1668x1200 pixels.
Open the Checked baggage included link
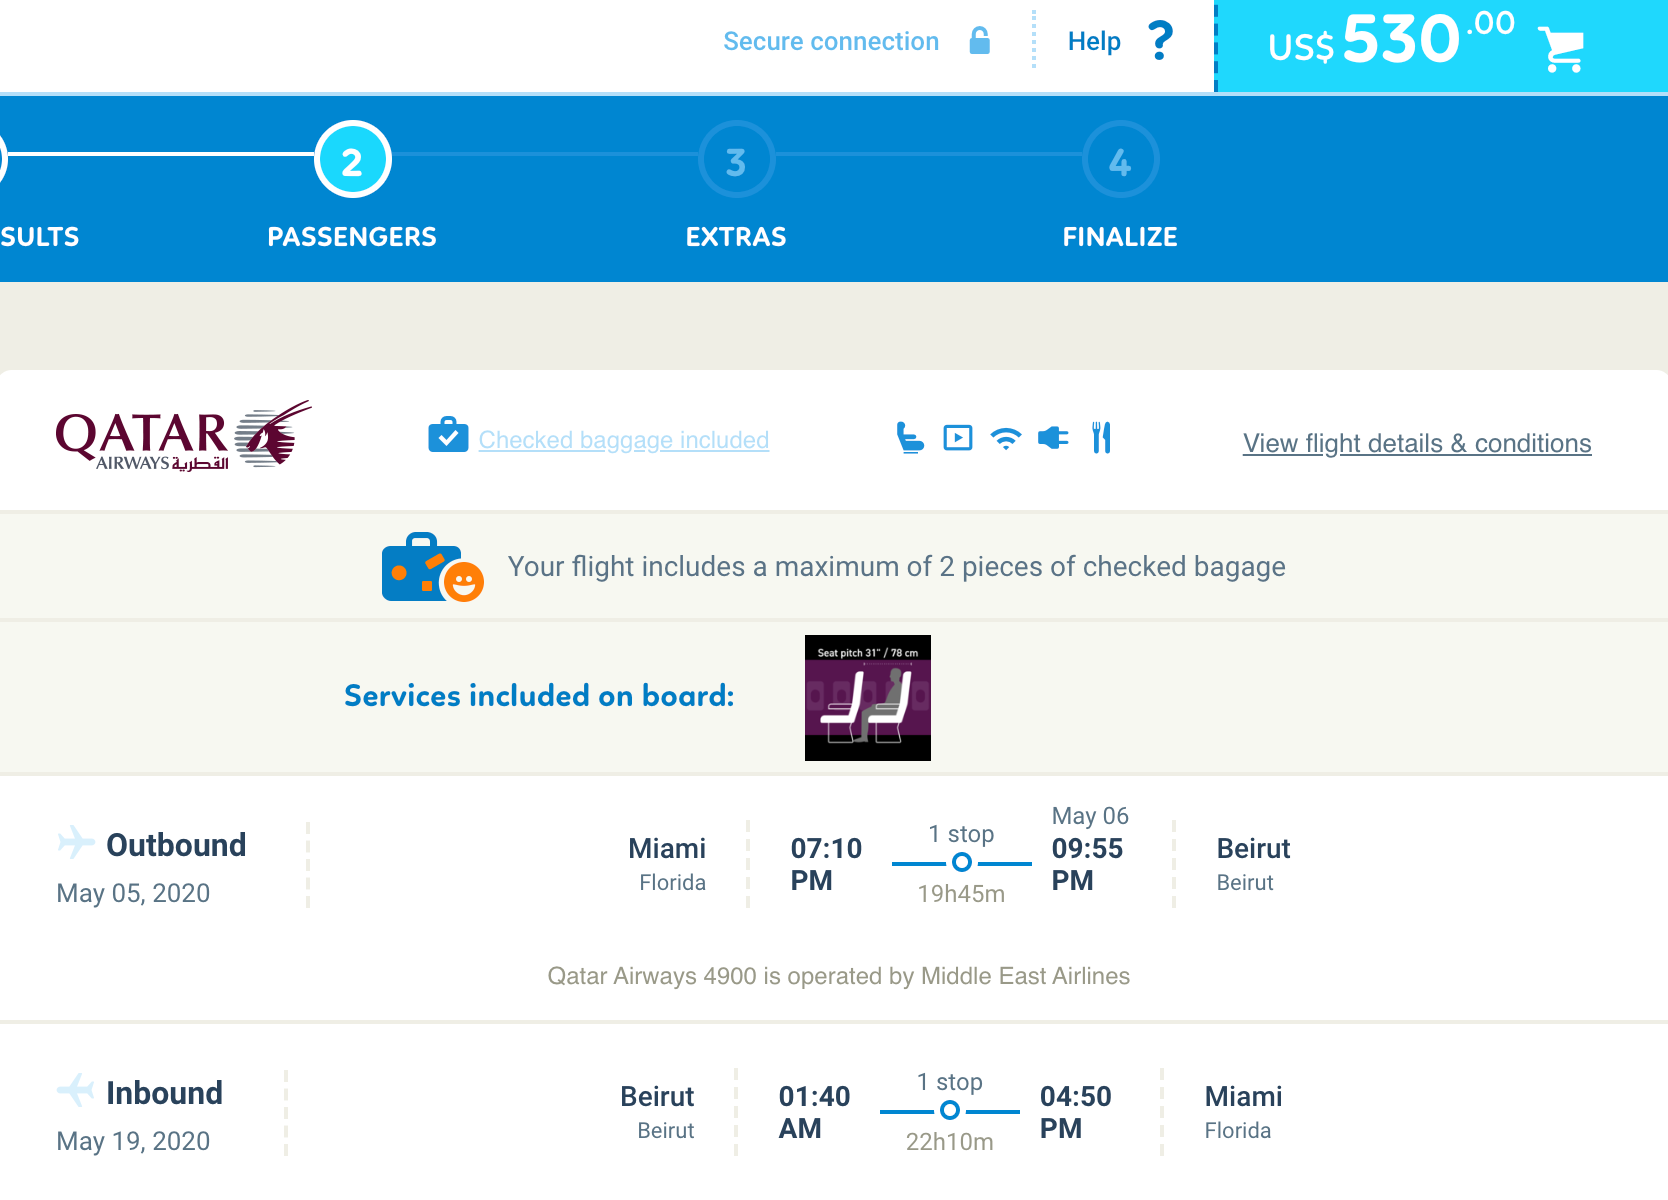[623, 440]
